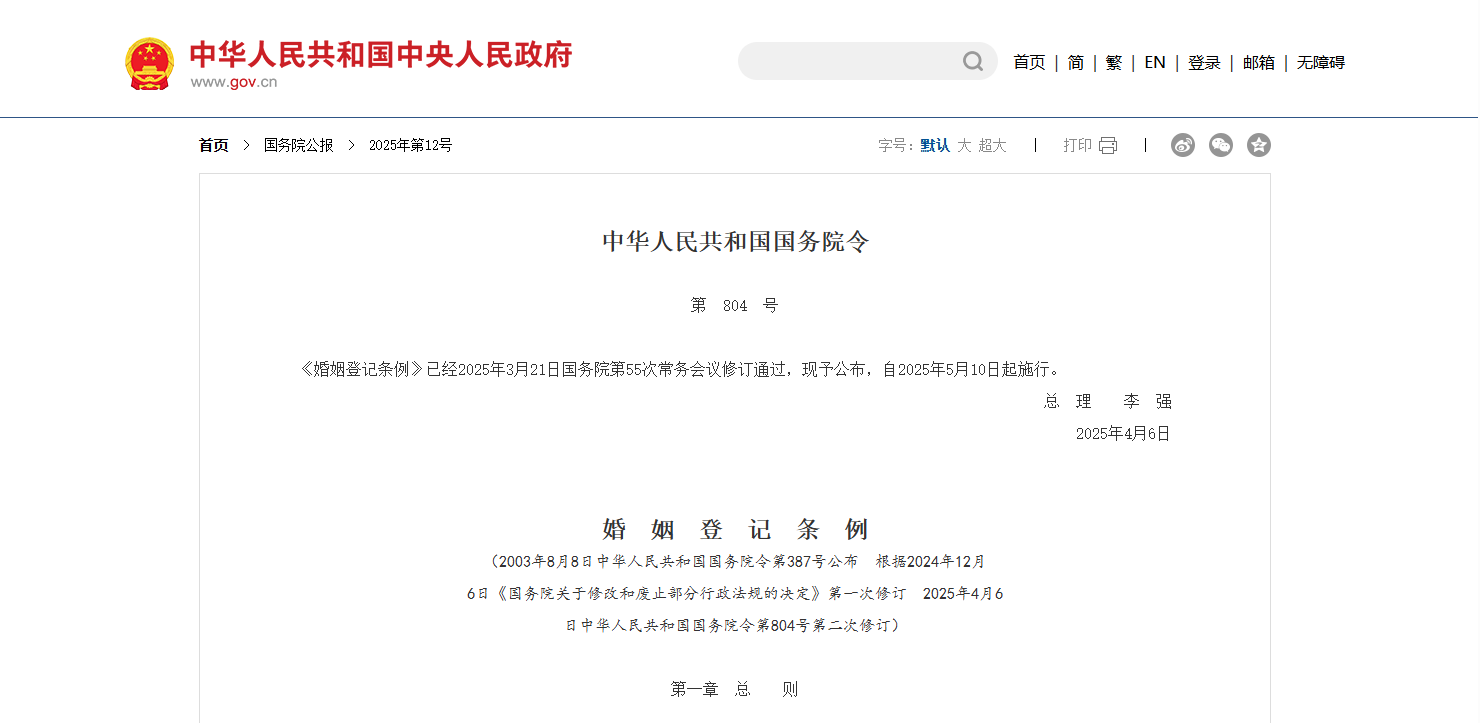Click signature line 总理 李强
Viewport: 1480px width, 723px height.
pos(1108,401)
